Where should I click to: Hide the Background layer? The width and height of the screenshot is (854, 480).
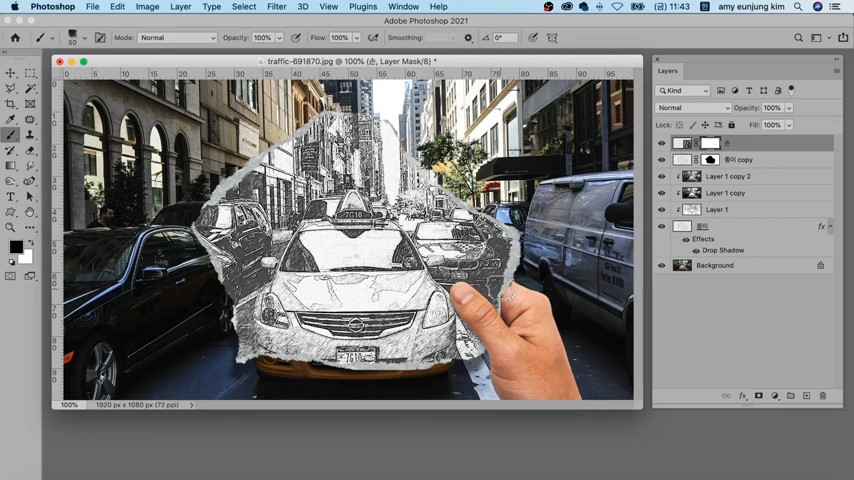[661, 266]
